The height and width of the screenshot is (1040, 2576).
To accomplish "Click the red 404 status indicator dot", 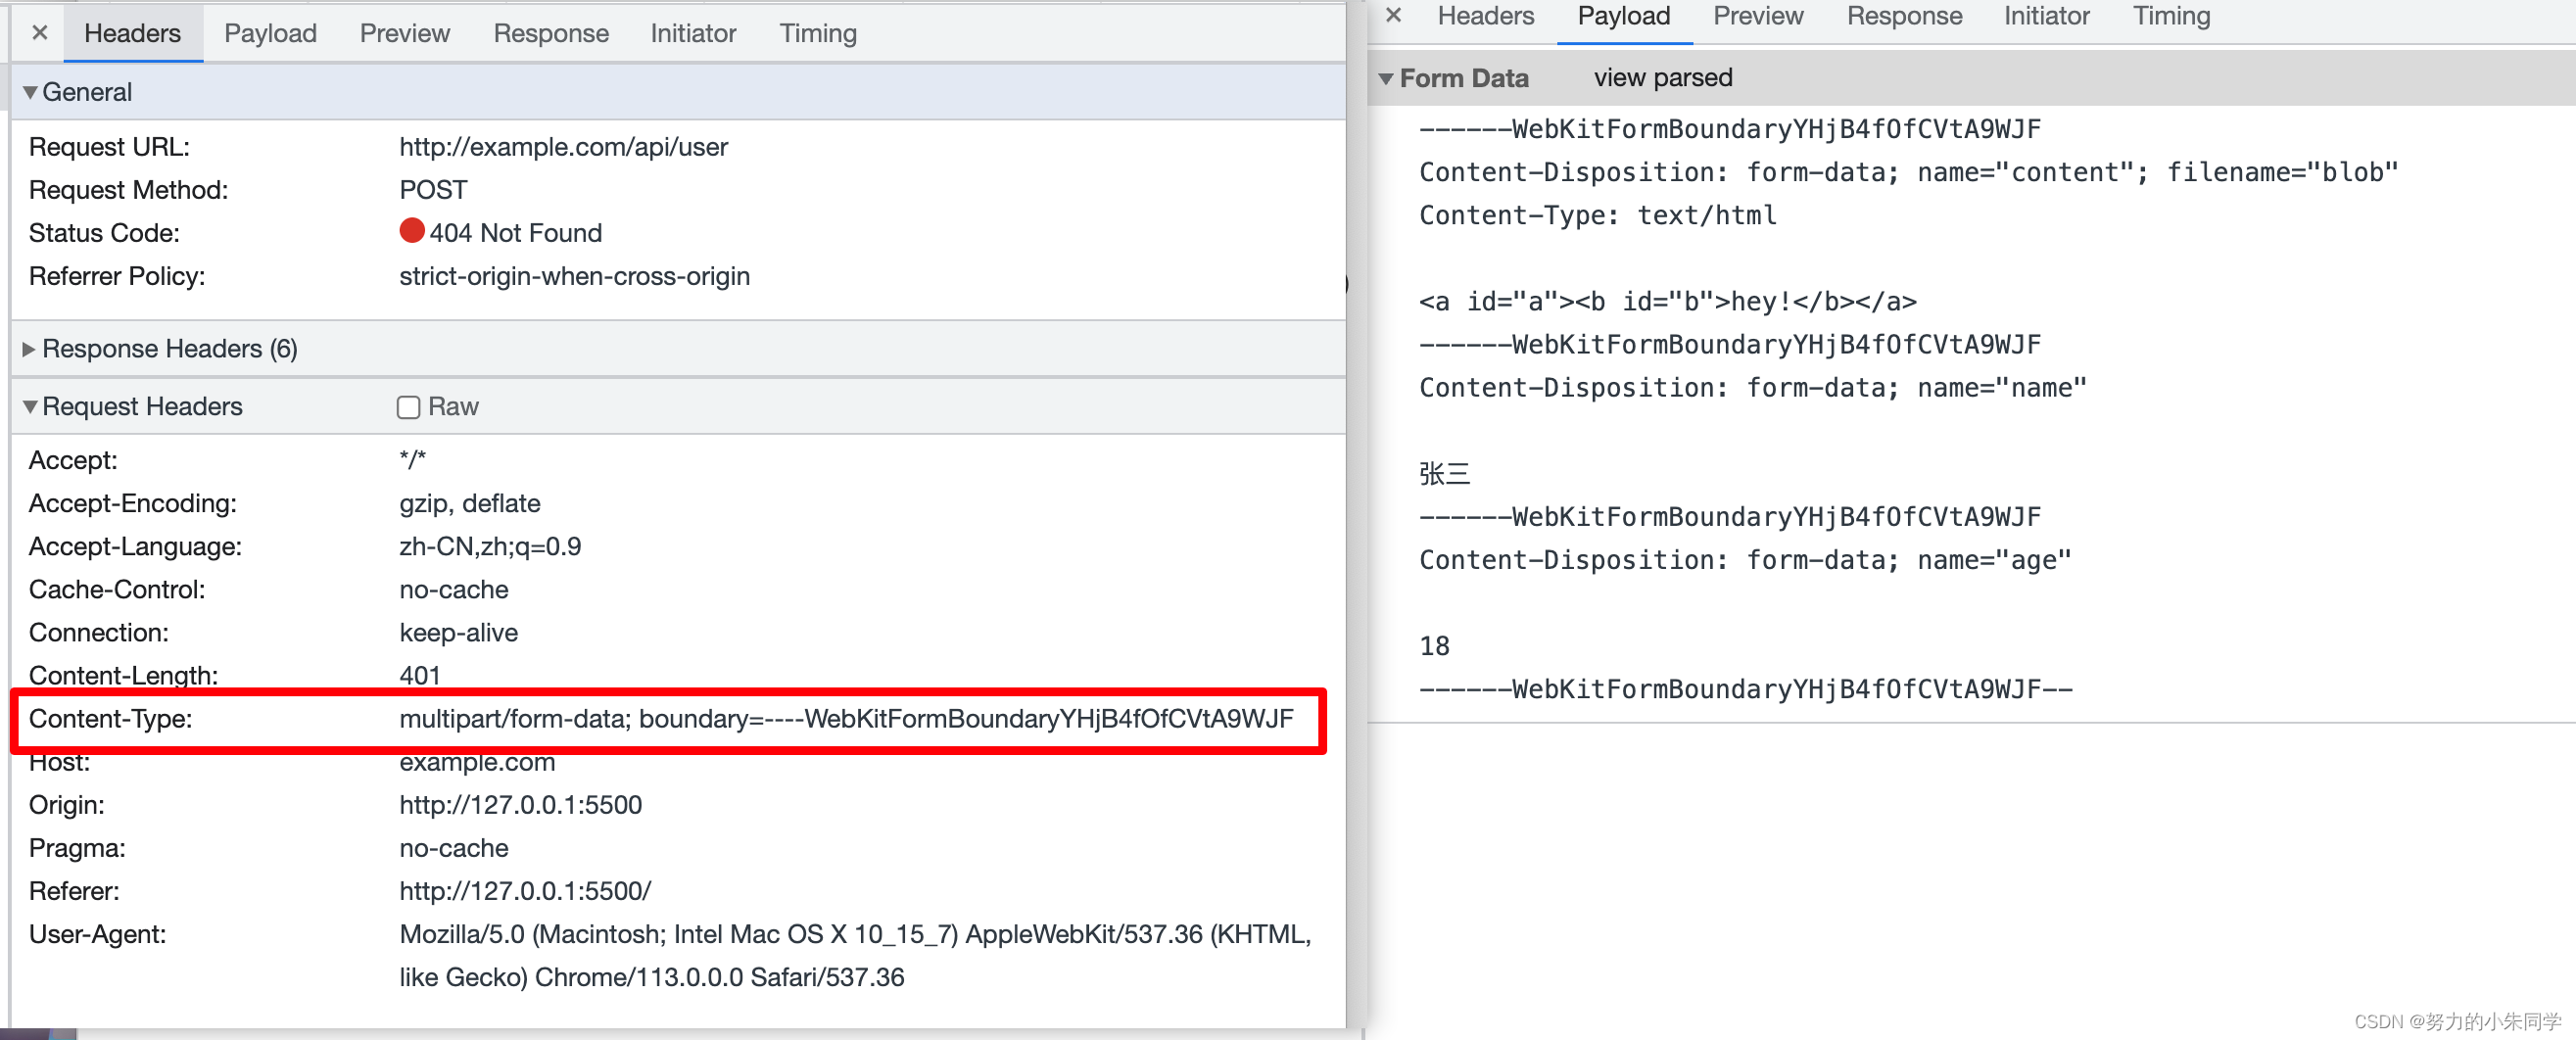I will tap(412, 231).
